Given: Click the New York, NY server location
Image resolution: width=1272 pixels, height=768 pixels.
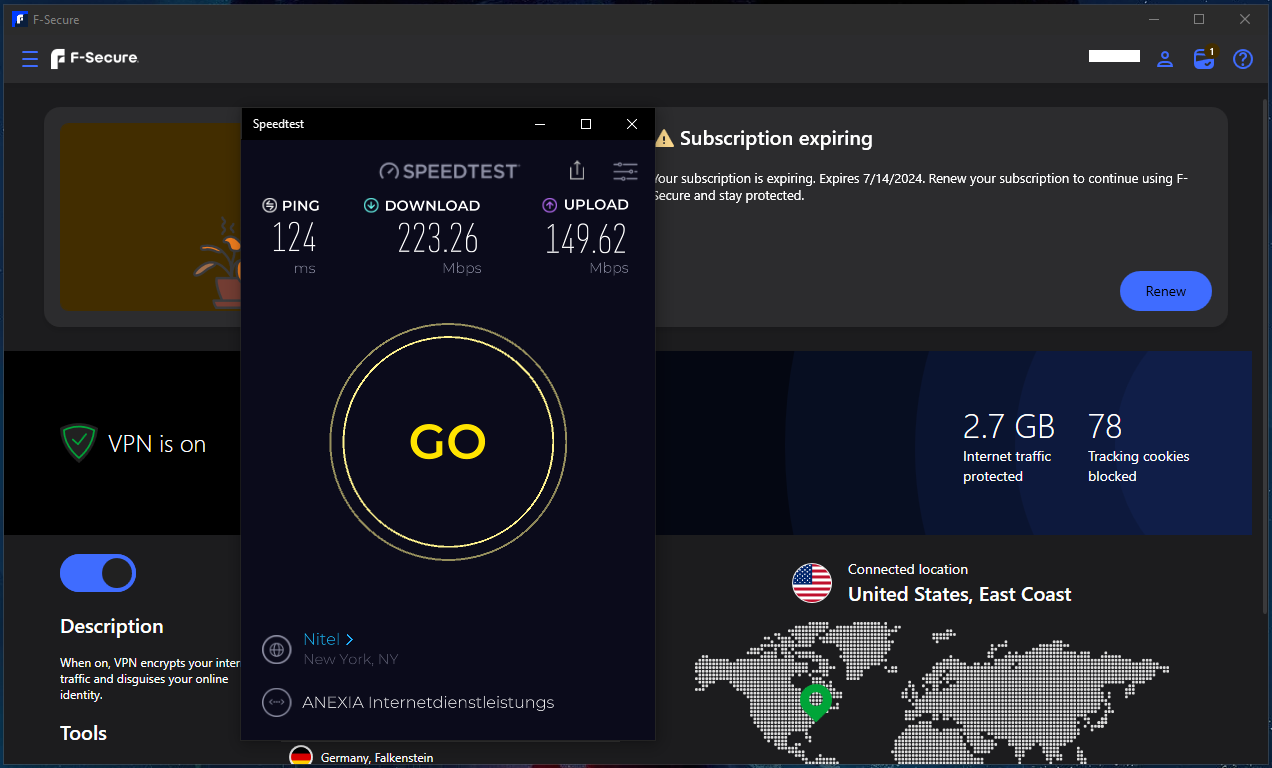Looking at the screenshot, I should [351, 659].
